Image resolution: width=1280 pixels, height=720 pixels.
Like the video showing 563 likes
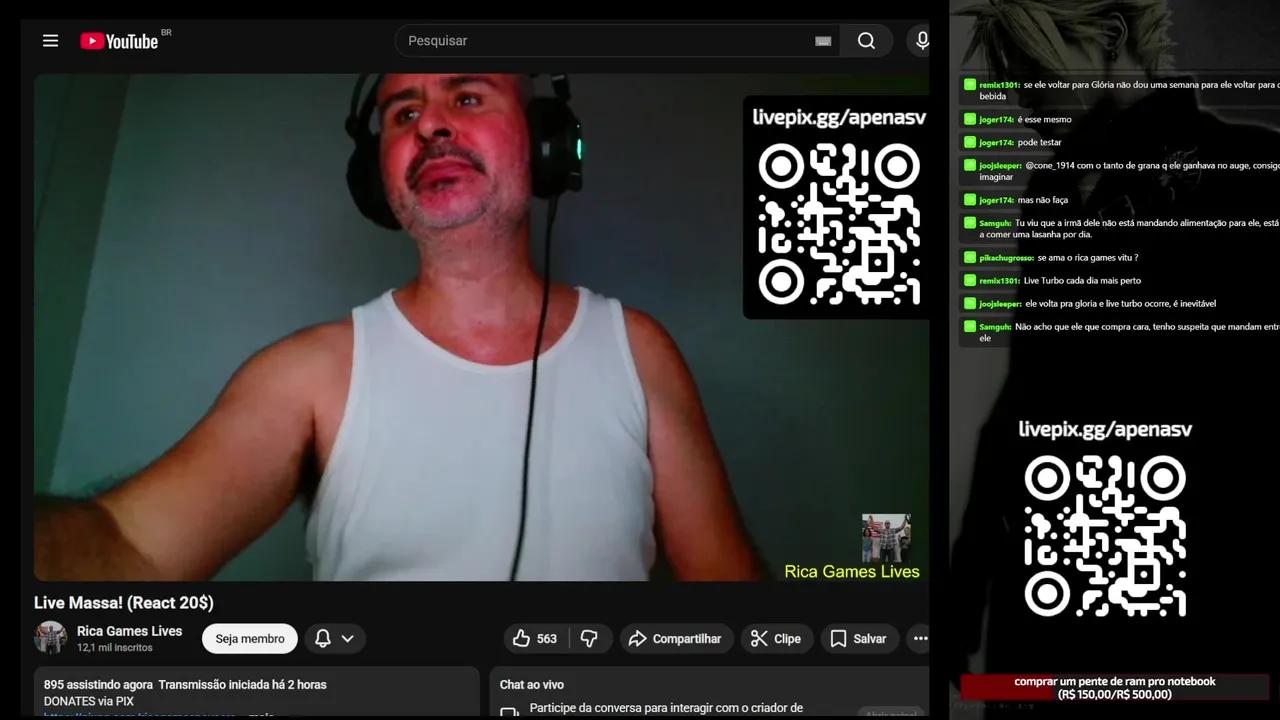[x=535, y=639]
